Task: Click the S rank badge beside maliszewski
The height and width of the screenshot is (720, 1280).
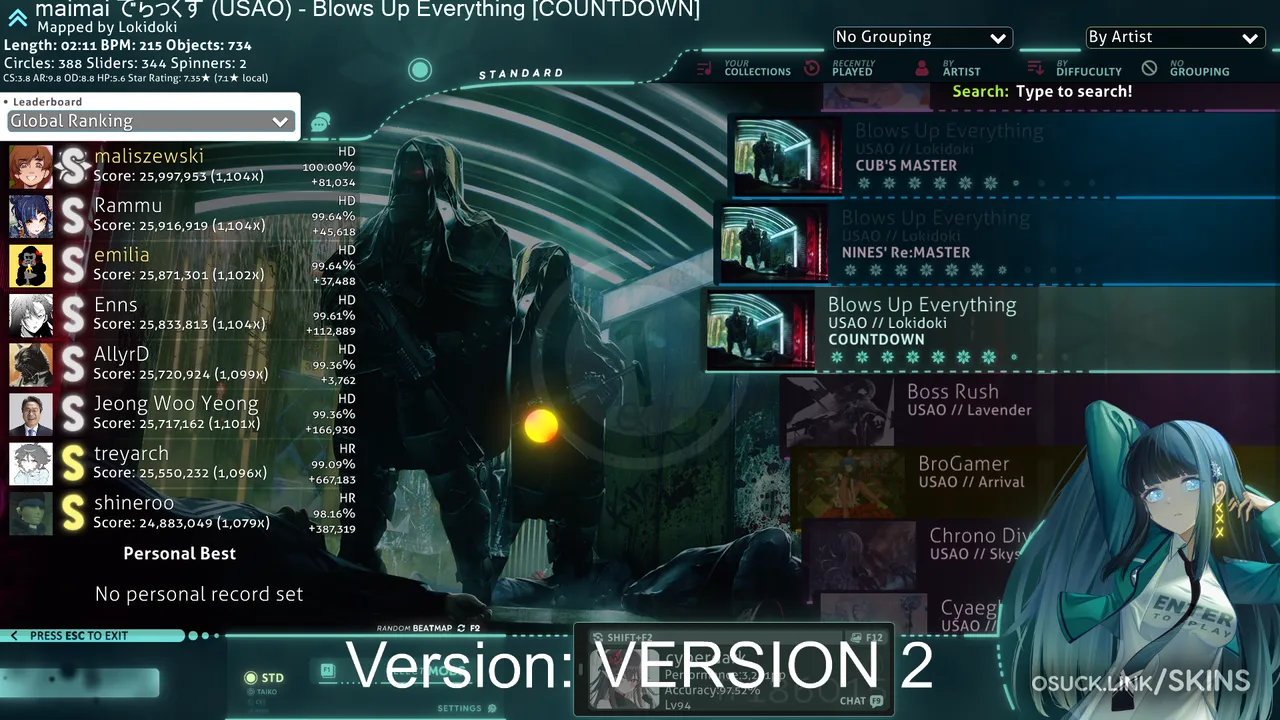Action: click(73, 167)
